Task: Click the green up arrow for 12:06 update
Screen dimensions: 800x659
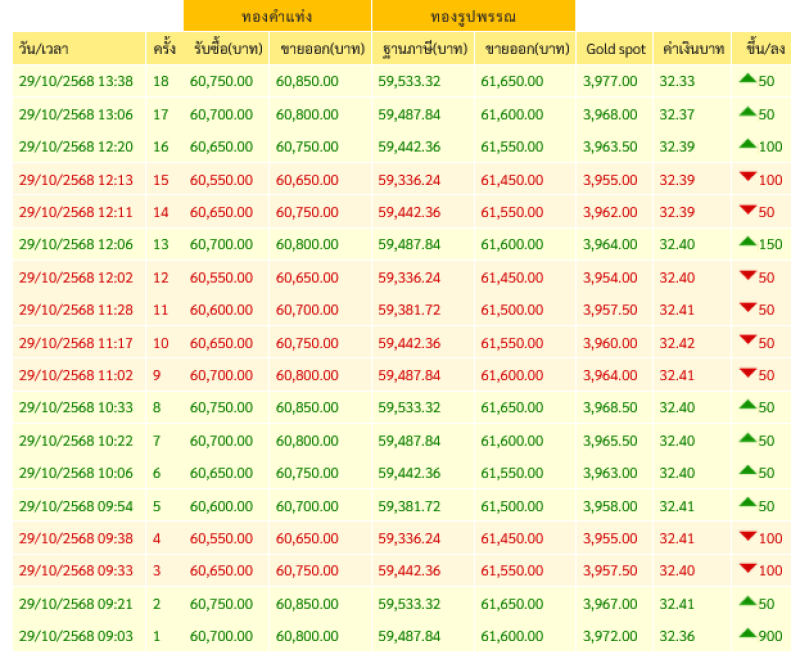Action: (x=747, y=242)
